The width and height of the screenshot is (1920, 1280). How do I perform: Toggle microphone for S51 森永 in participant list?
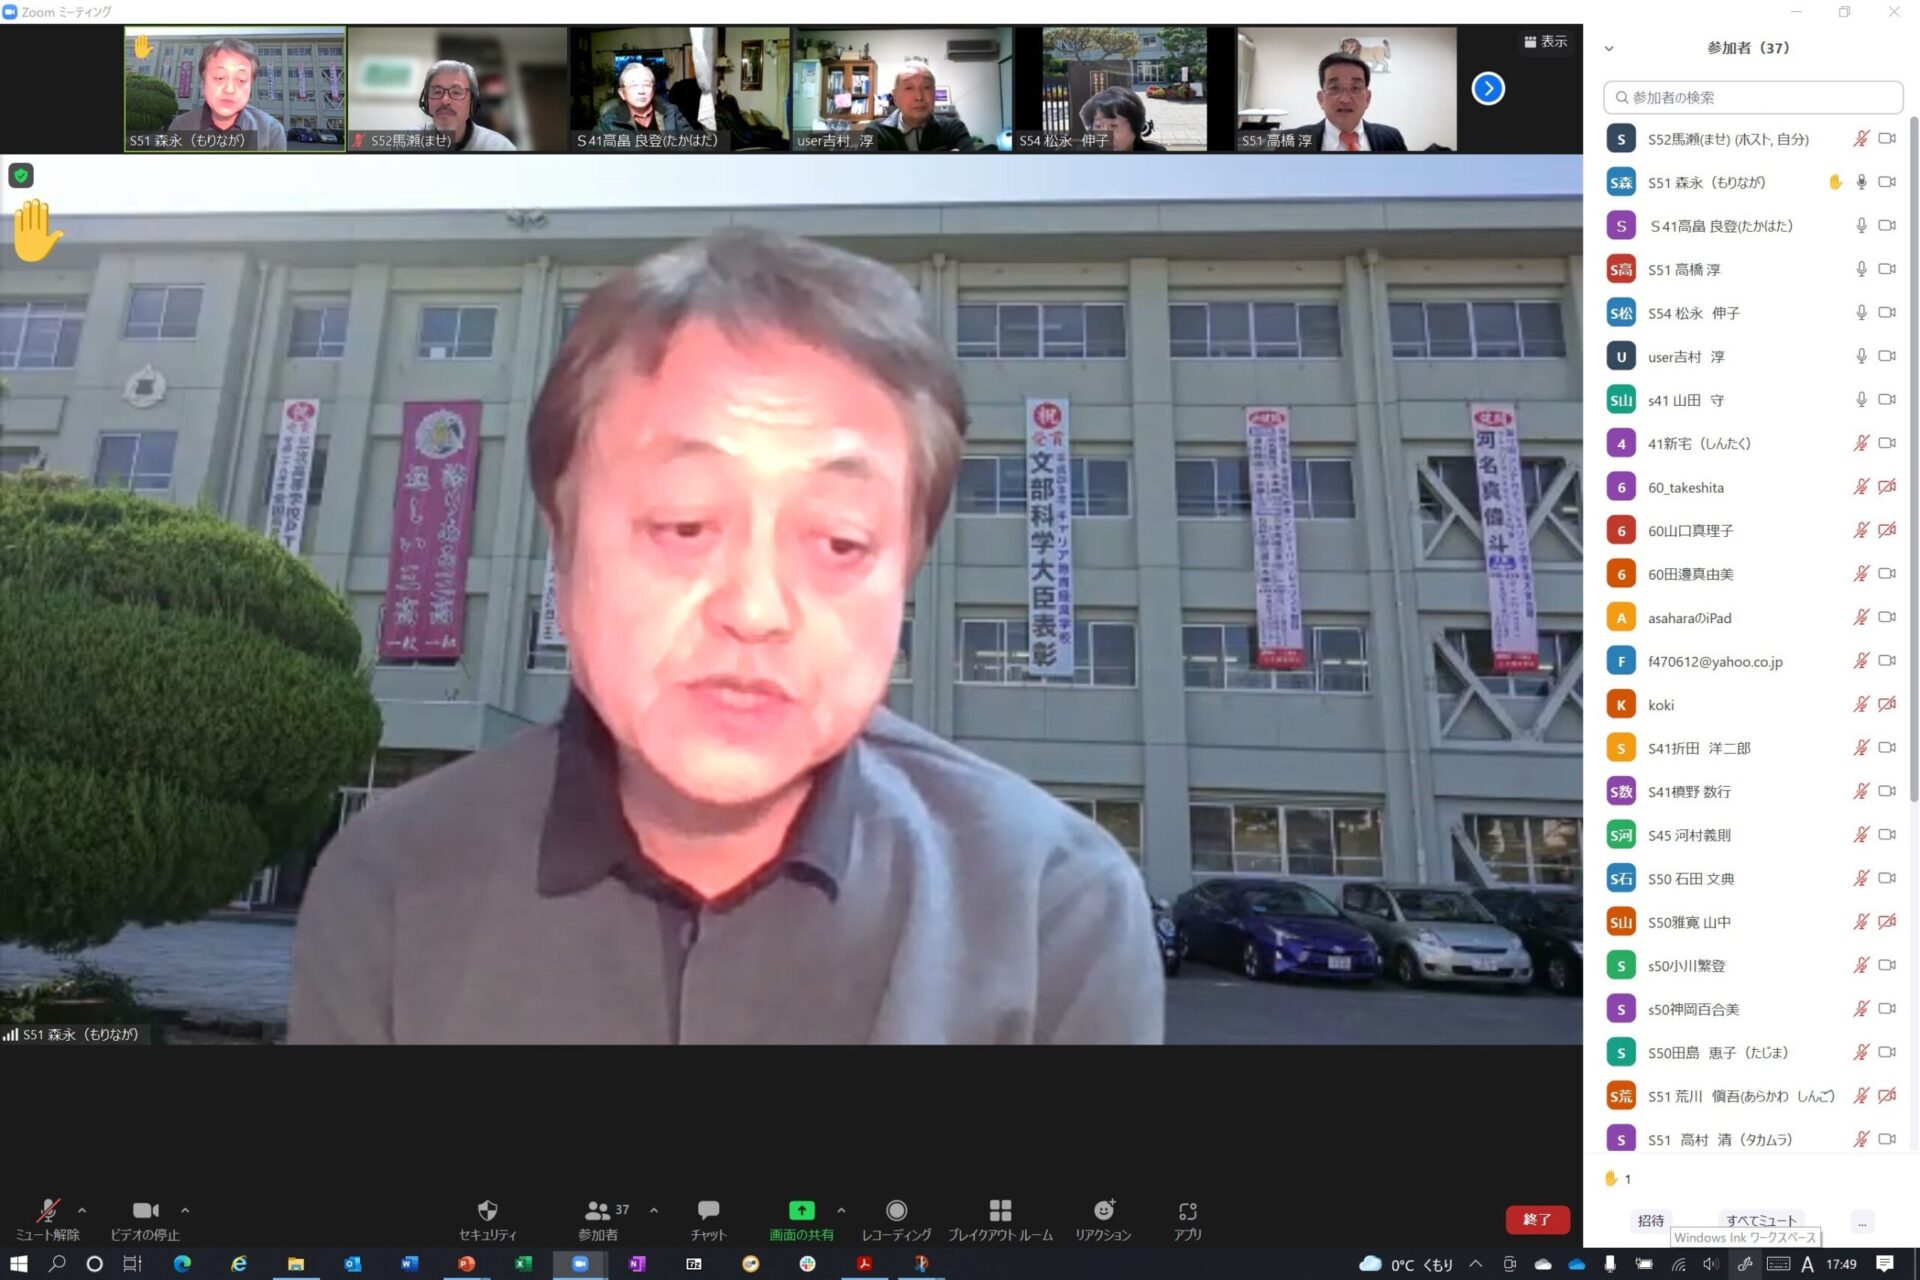pos(1860,182)
